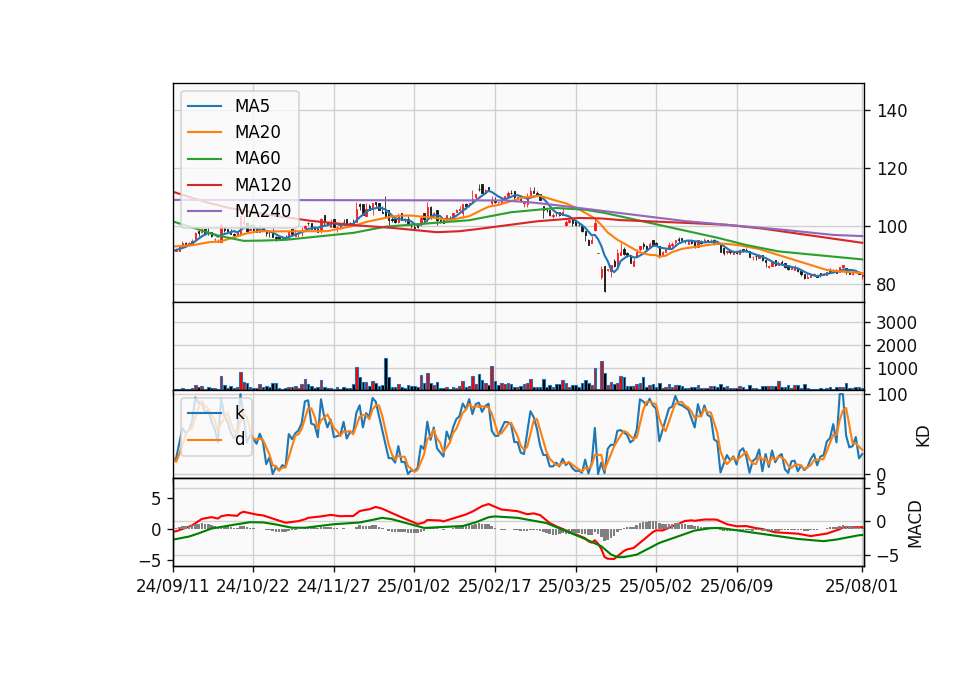Click the 25/03/25 date label

tap(575, 587)
